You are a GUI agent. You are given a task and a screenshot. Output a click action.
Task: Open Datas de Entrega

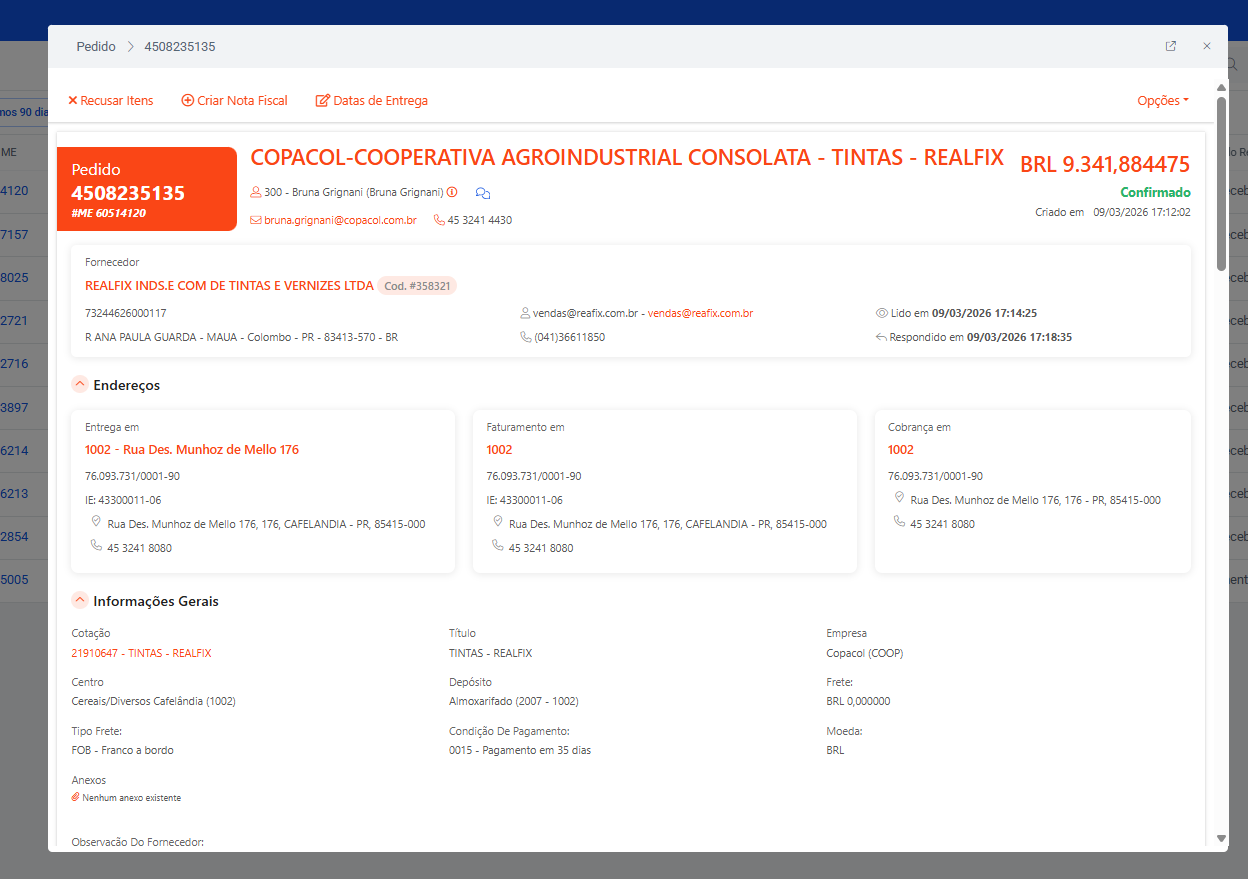click(371, 101)
